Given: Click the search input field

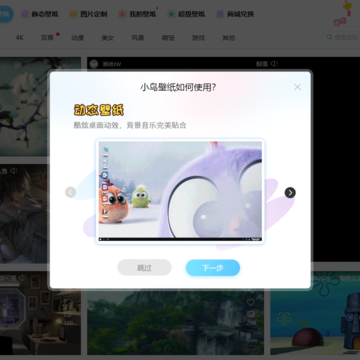Looking at the screenshot, I should (341, 37).
